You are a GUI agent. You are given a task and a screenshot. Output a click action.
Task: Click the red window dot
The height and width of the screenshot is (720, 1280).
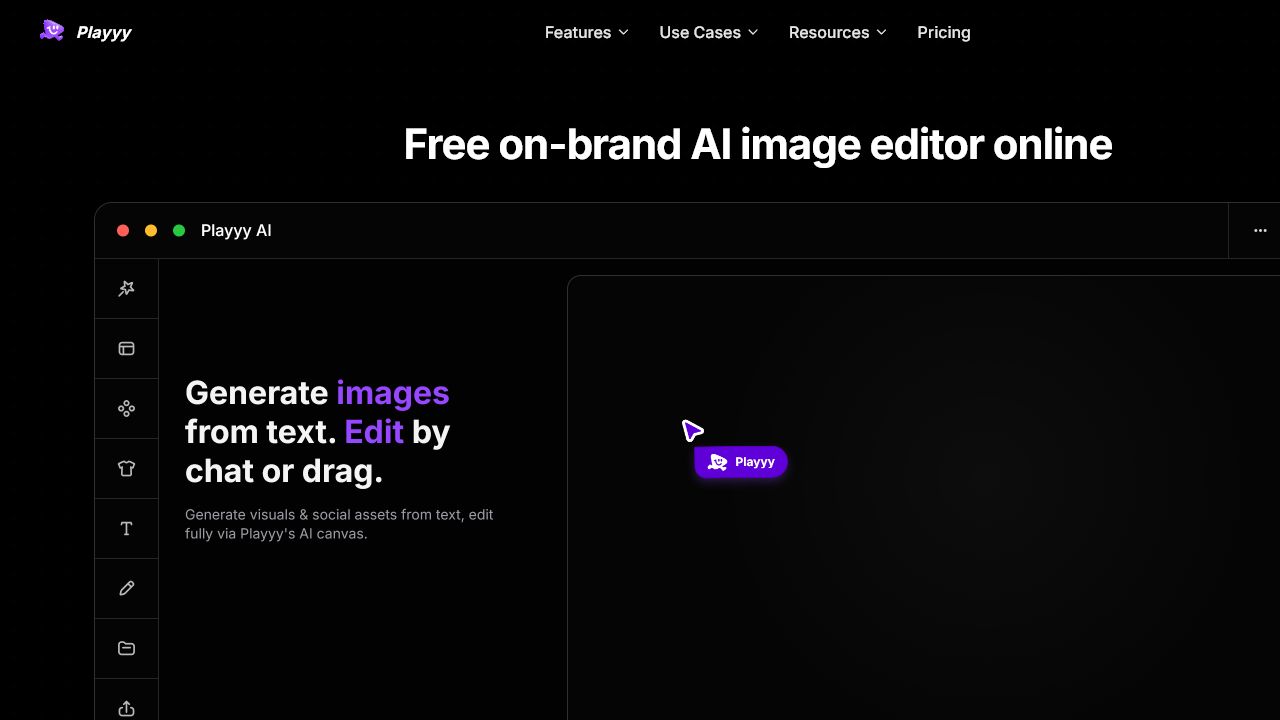(x=123, y=231)
